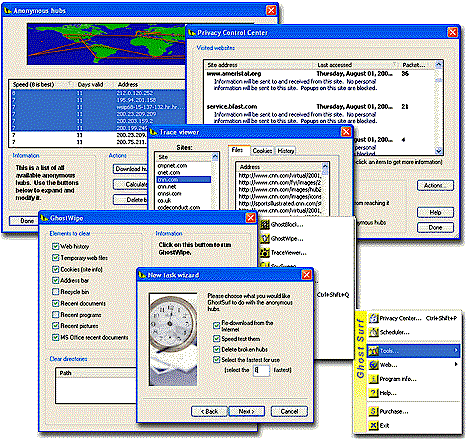Enable the Recycle bin checkbox
The height and width of the screenshot is (439, 466).
55,292
